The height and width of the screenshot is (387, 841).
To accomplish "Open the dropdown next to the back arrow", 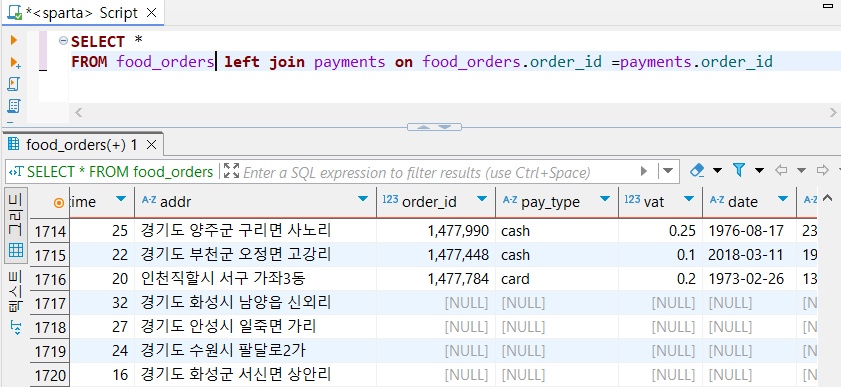I will (x=801, y=171).
